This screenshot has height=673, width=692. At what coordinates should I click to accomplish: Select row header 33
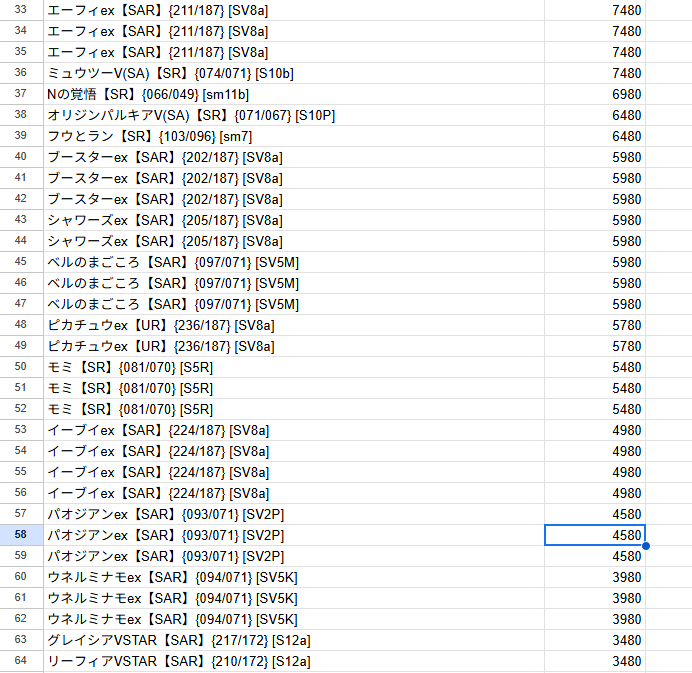[21, 10]
